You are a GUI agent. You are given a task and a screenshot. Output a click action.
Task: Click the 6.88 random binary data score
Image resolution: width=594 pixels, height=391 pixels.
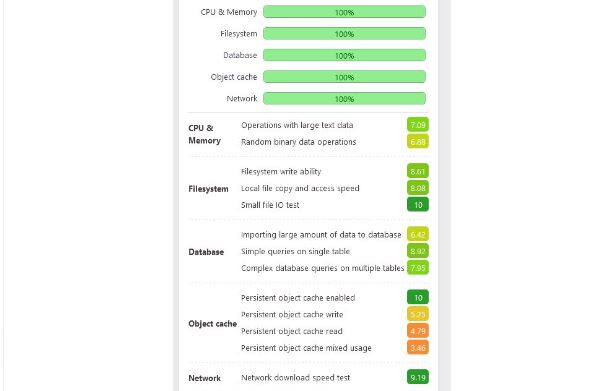click(418, 142)
